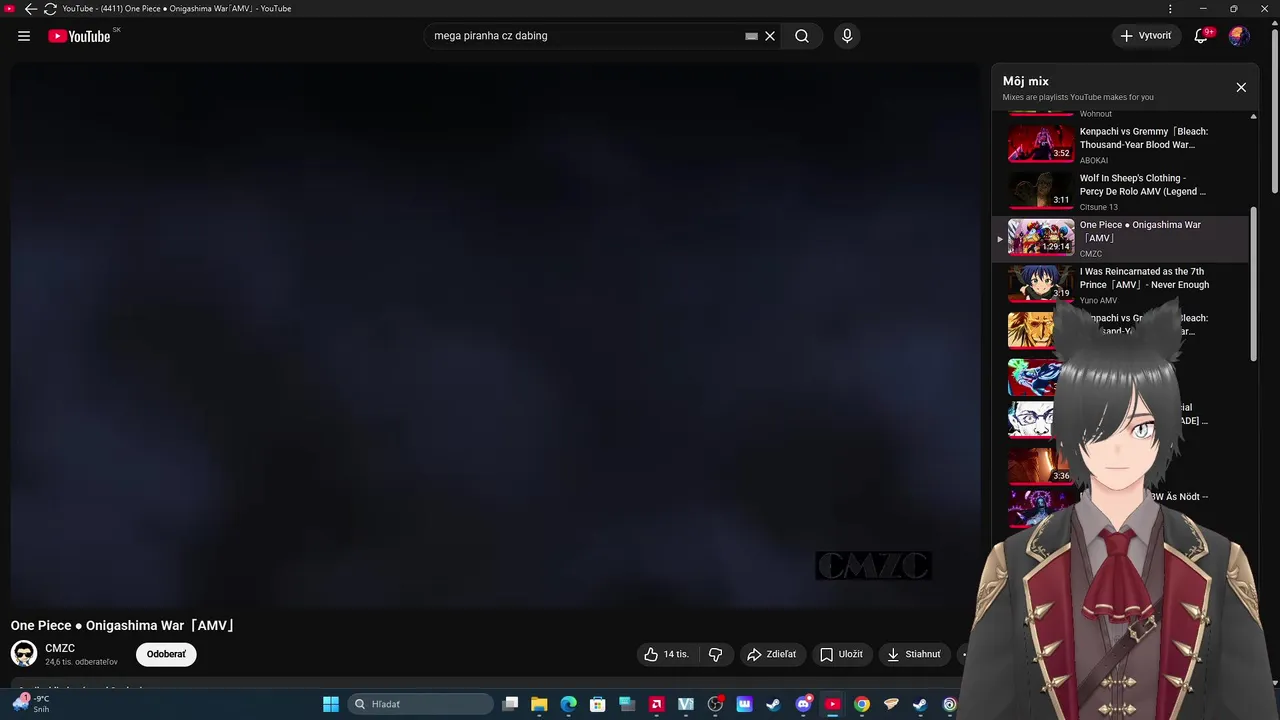Open the Vytvoriť create menu
Screen dimensions: 1280x720
click(x=1146, y=36)
